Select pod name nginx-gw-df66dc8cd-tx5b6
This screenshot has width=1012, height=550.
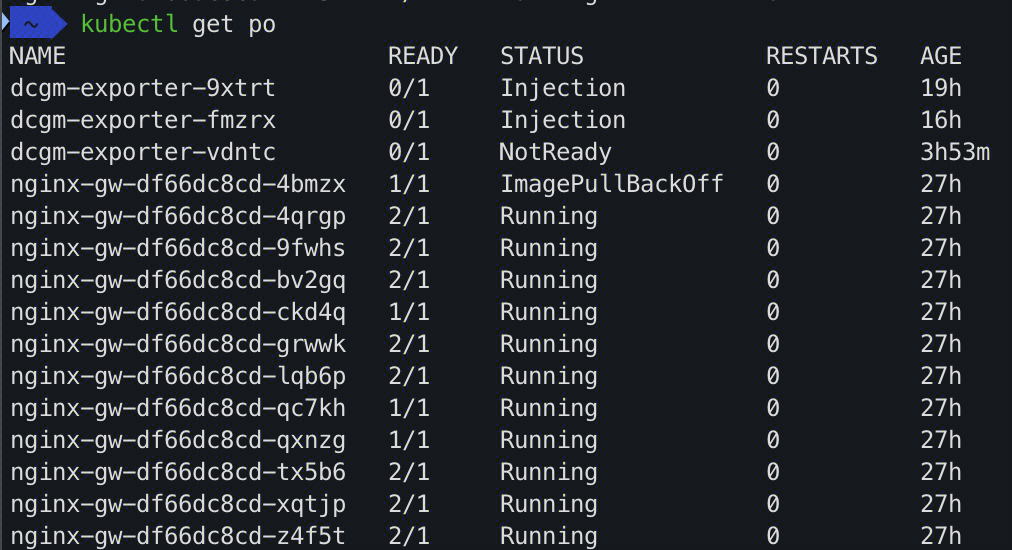click(x=178, y=472)
